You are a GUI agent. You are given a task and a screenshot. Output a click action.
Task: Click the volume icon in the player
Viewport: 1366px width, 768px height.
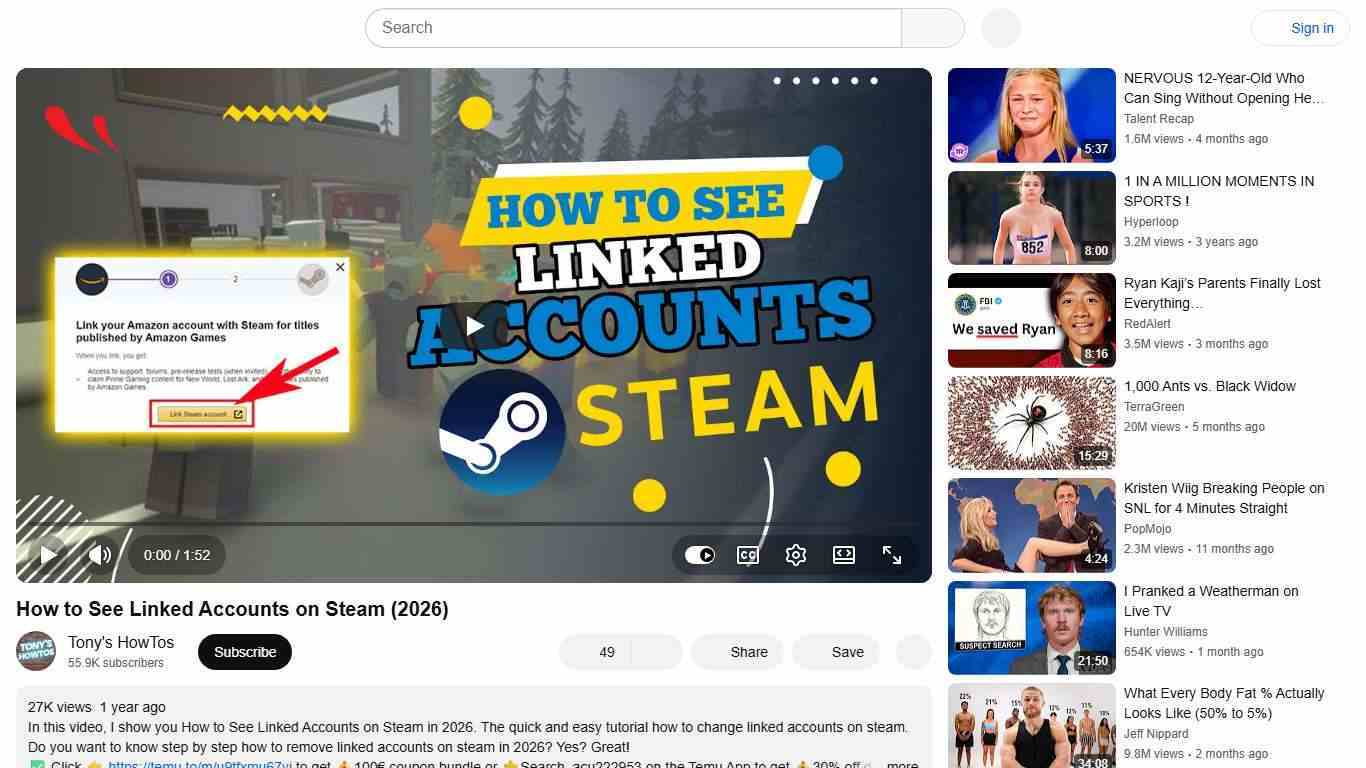100,555
